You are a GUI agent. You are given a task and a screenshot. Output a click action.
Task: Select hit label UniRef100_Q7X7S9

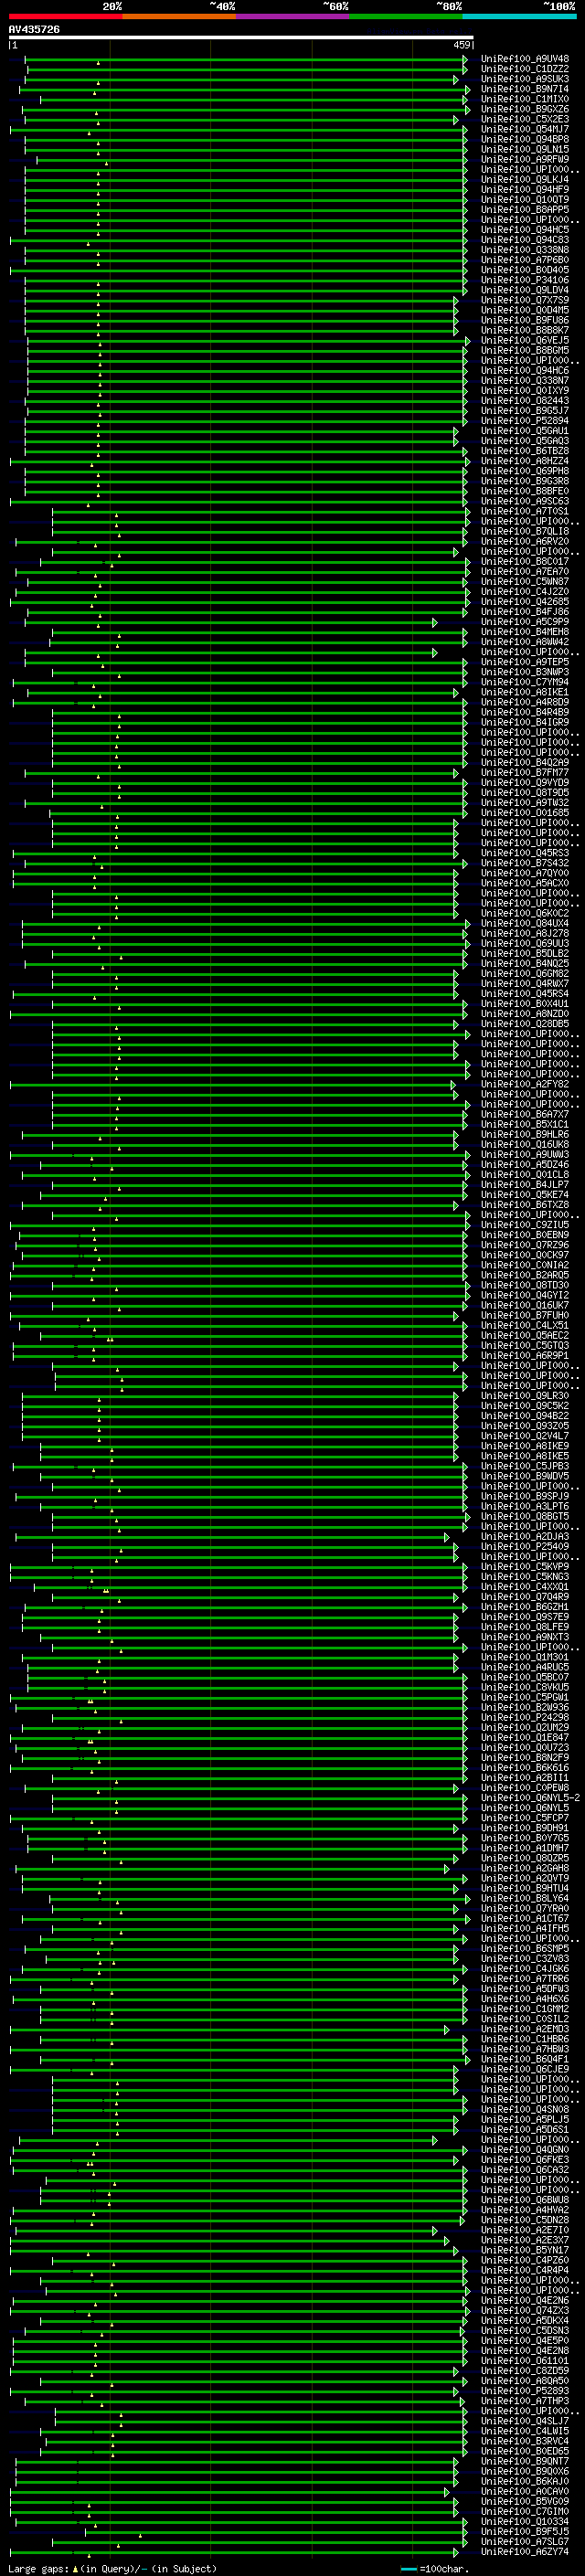(525, 300)
